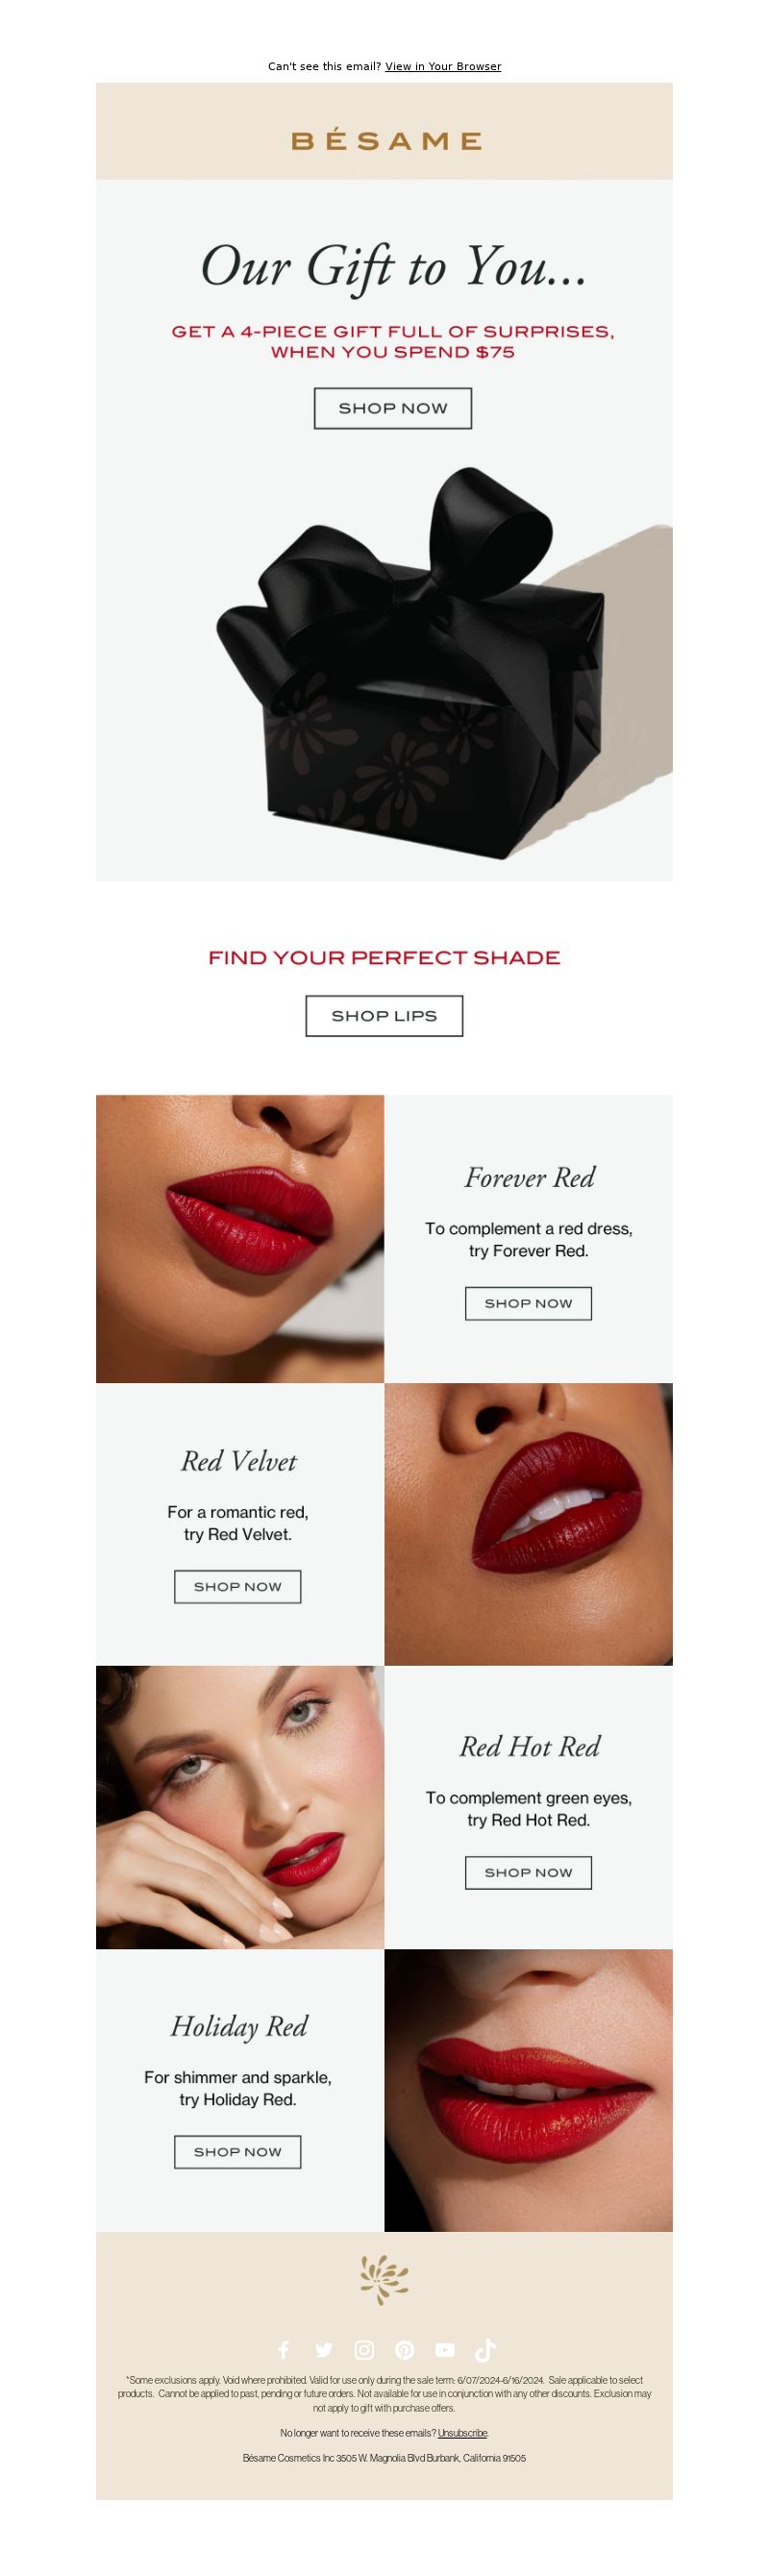Open the green-eyed model photo
Viewport: 769px width, 2576px height.
click(240, 1807)
